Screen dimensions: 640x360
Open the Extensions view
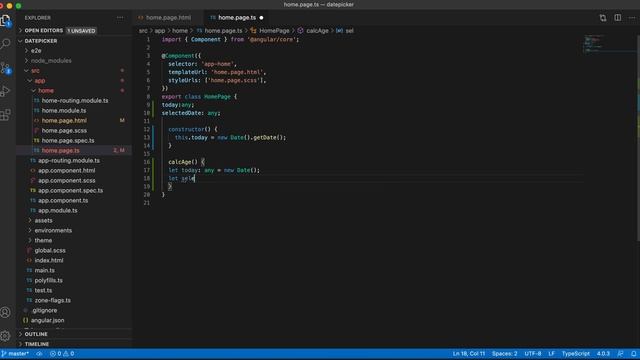coord(6,115)
